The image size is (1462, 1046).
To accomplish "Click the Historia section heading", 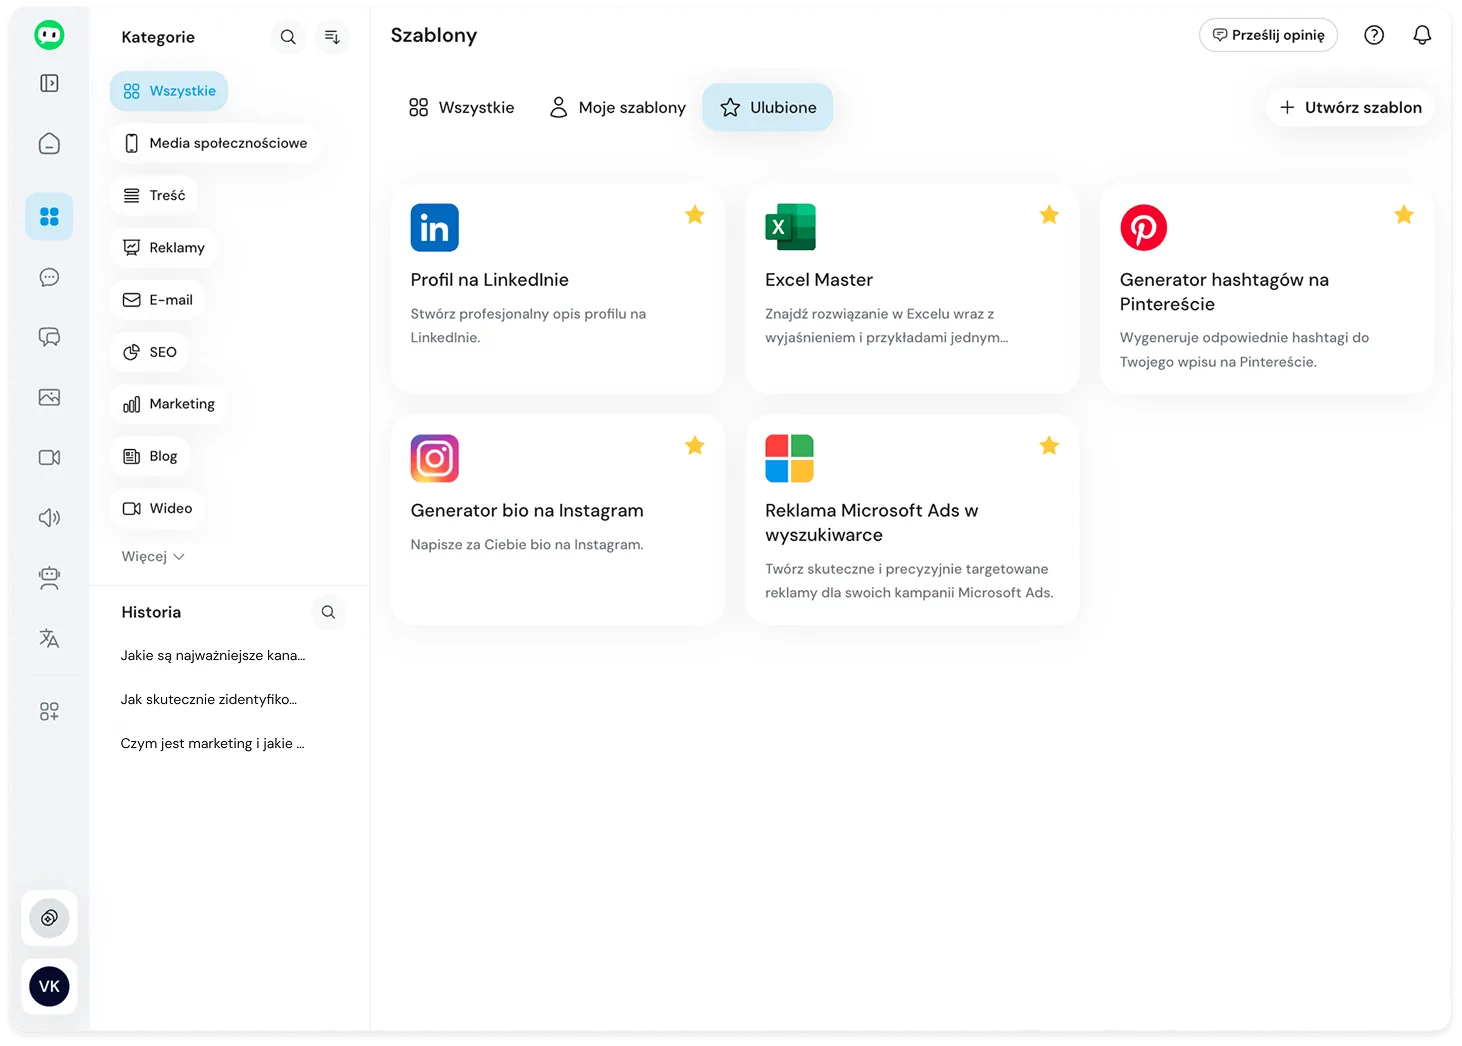I will [x=151, y=612].
